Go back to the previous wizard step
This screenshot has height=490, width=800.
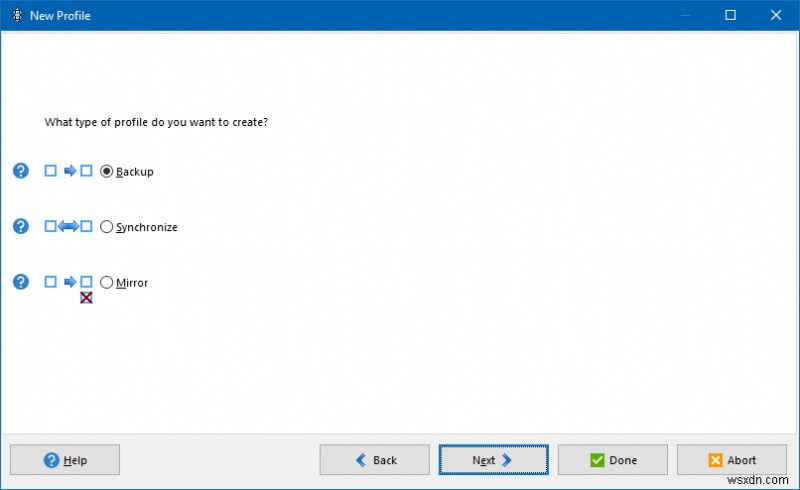coord(374,460)
